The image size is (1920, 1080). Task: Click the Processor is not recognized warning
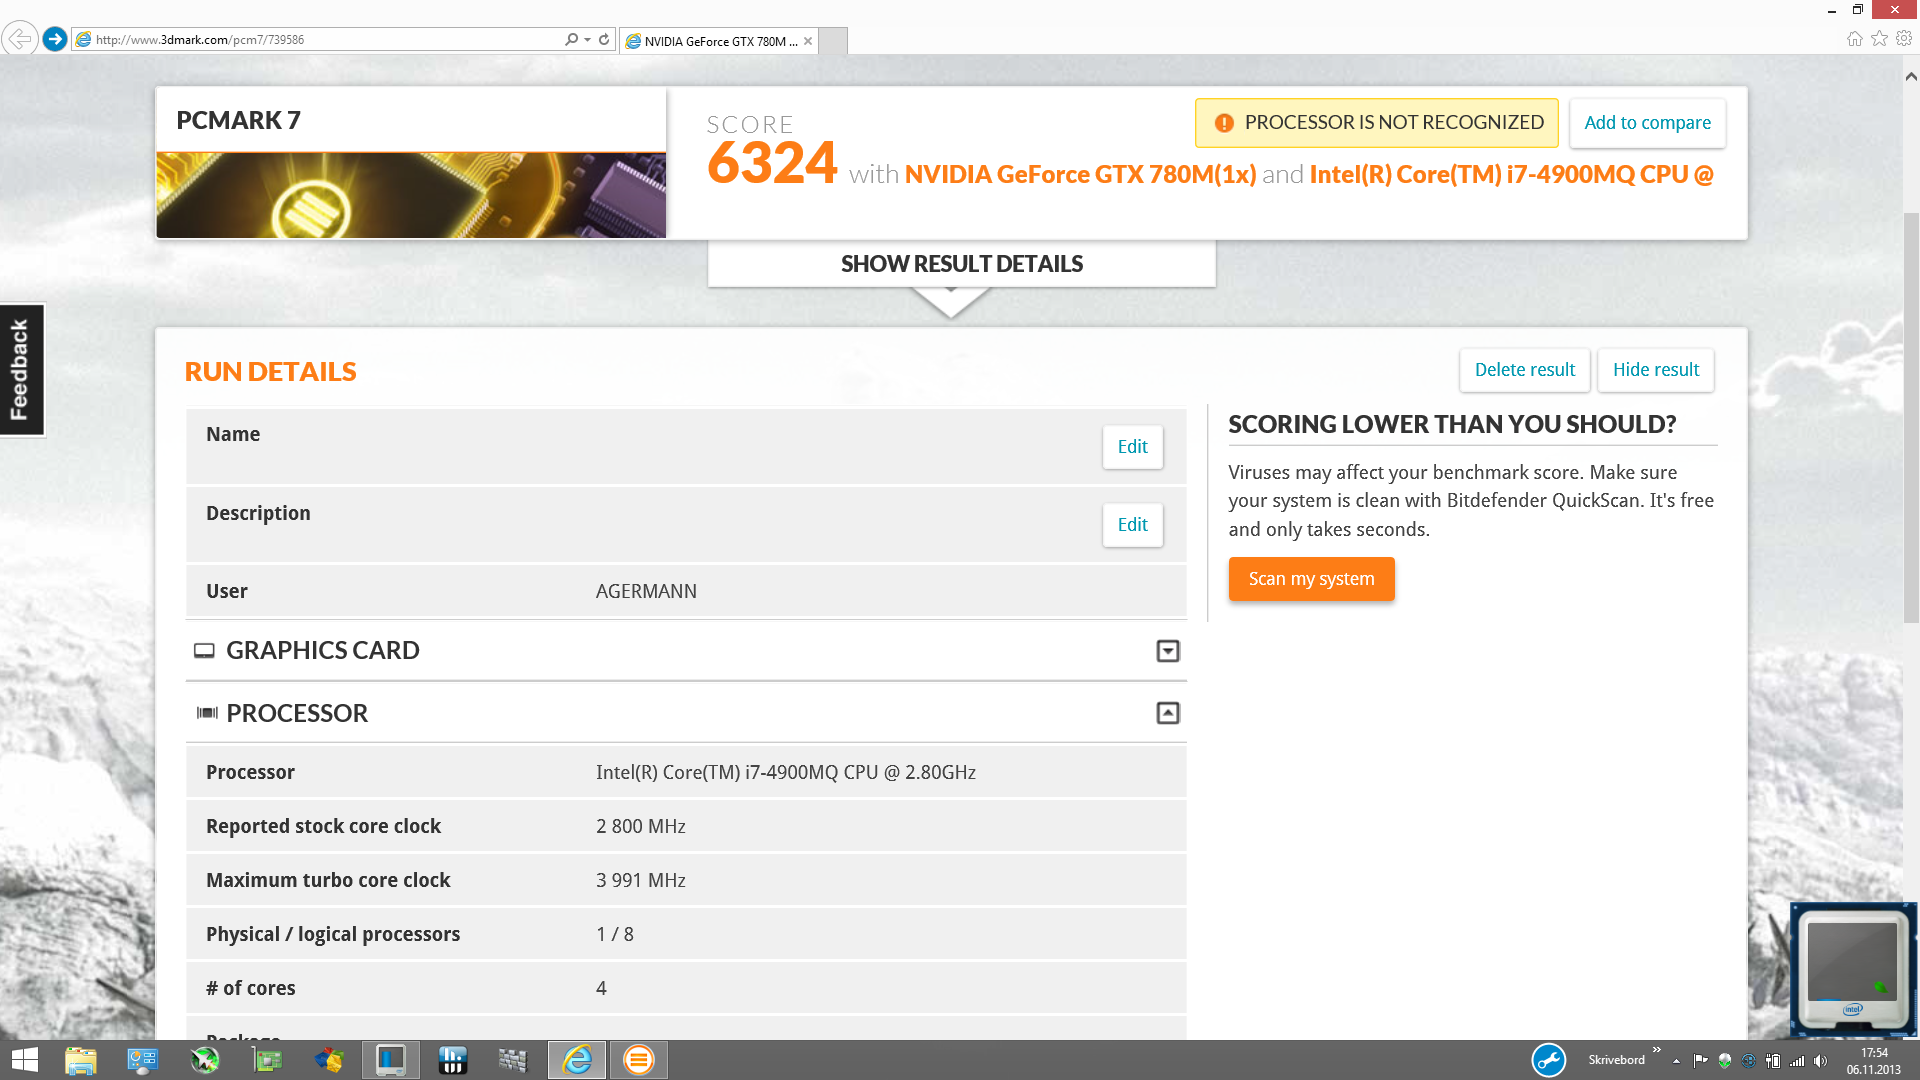[1377, 123]
